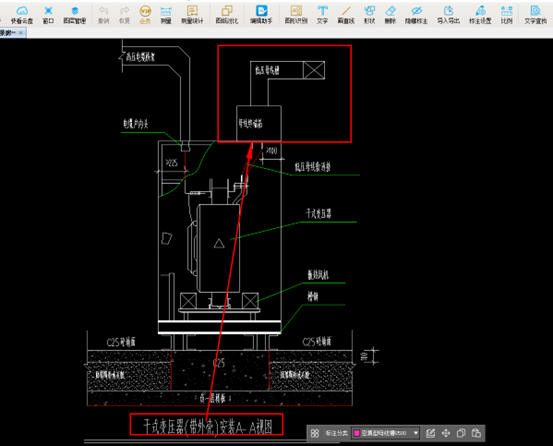Choose the 画直线 line drawing tool
The image size is (553, 446).
pyautogui.click(x=346, y=15)
